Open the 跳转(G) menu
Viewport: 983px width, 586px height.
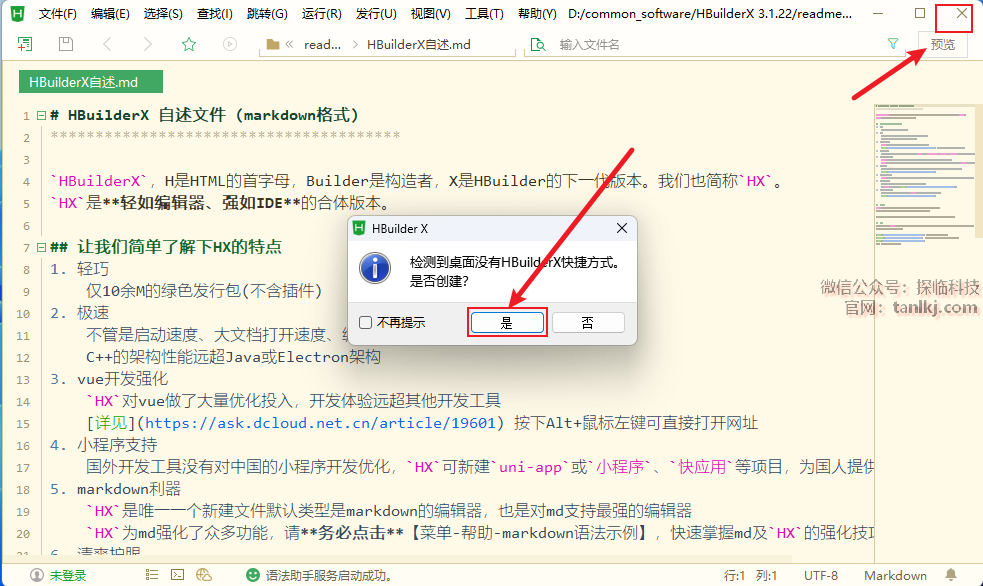267,14
